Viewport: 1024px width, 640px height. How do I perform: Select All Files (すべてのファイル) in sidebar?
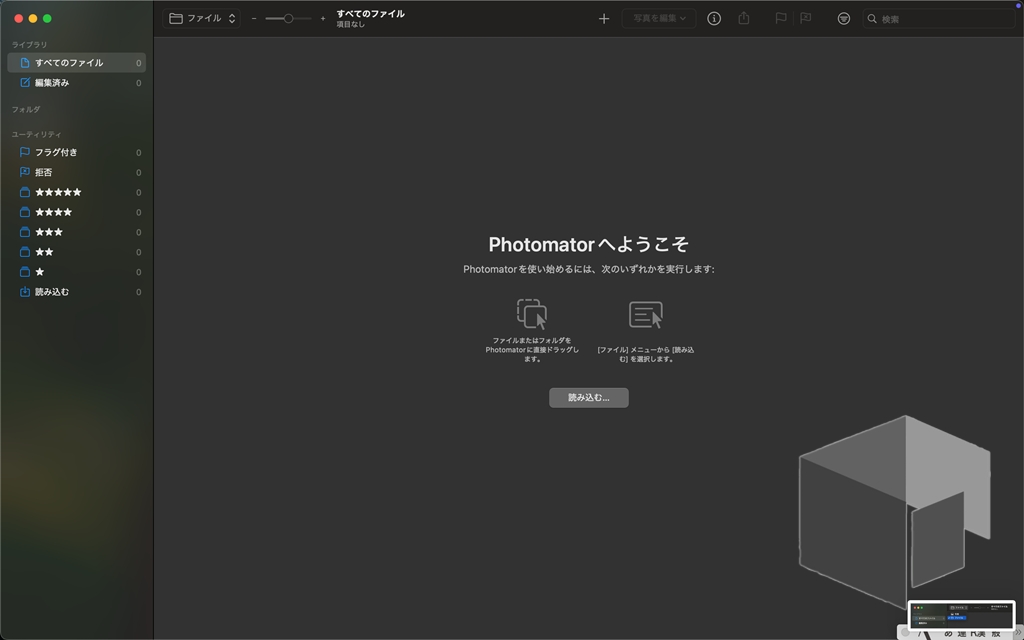pos(76,63)
